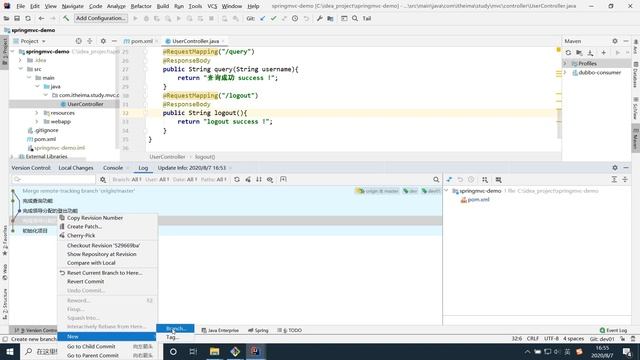Expand the .idea folder in project tree
The height and width of the screenshot is (360, 640).
click(x=20, y=60)
